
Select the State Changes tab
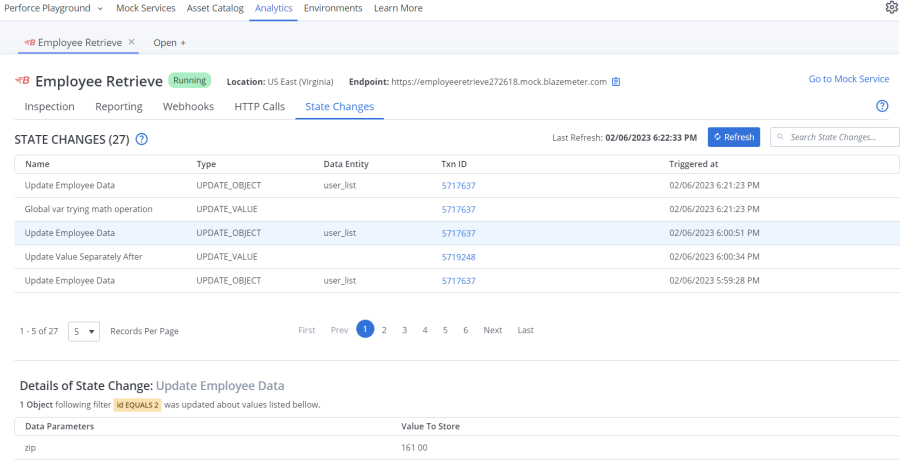tap(340, 107)
